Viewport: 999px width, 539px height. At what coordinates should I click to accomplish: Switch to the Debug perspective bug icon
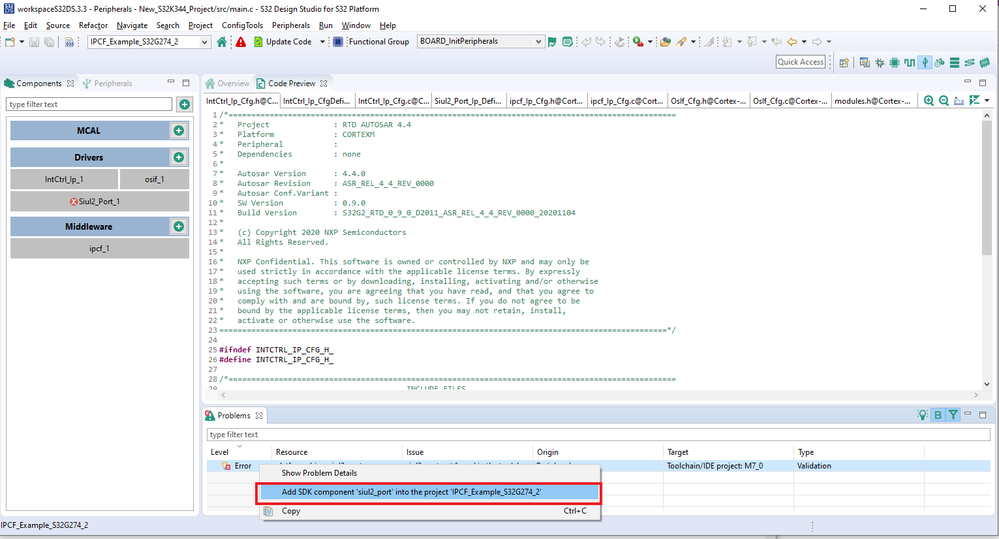coord(880,62)
